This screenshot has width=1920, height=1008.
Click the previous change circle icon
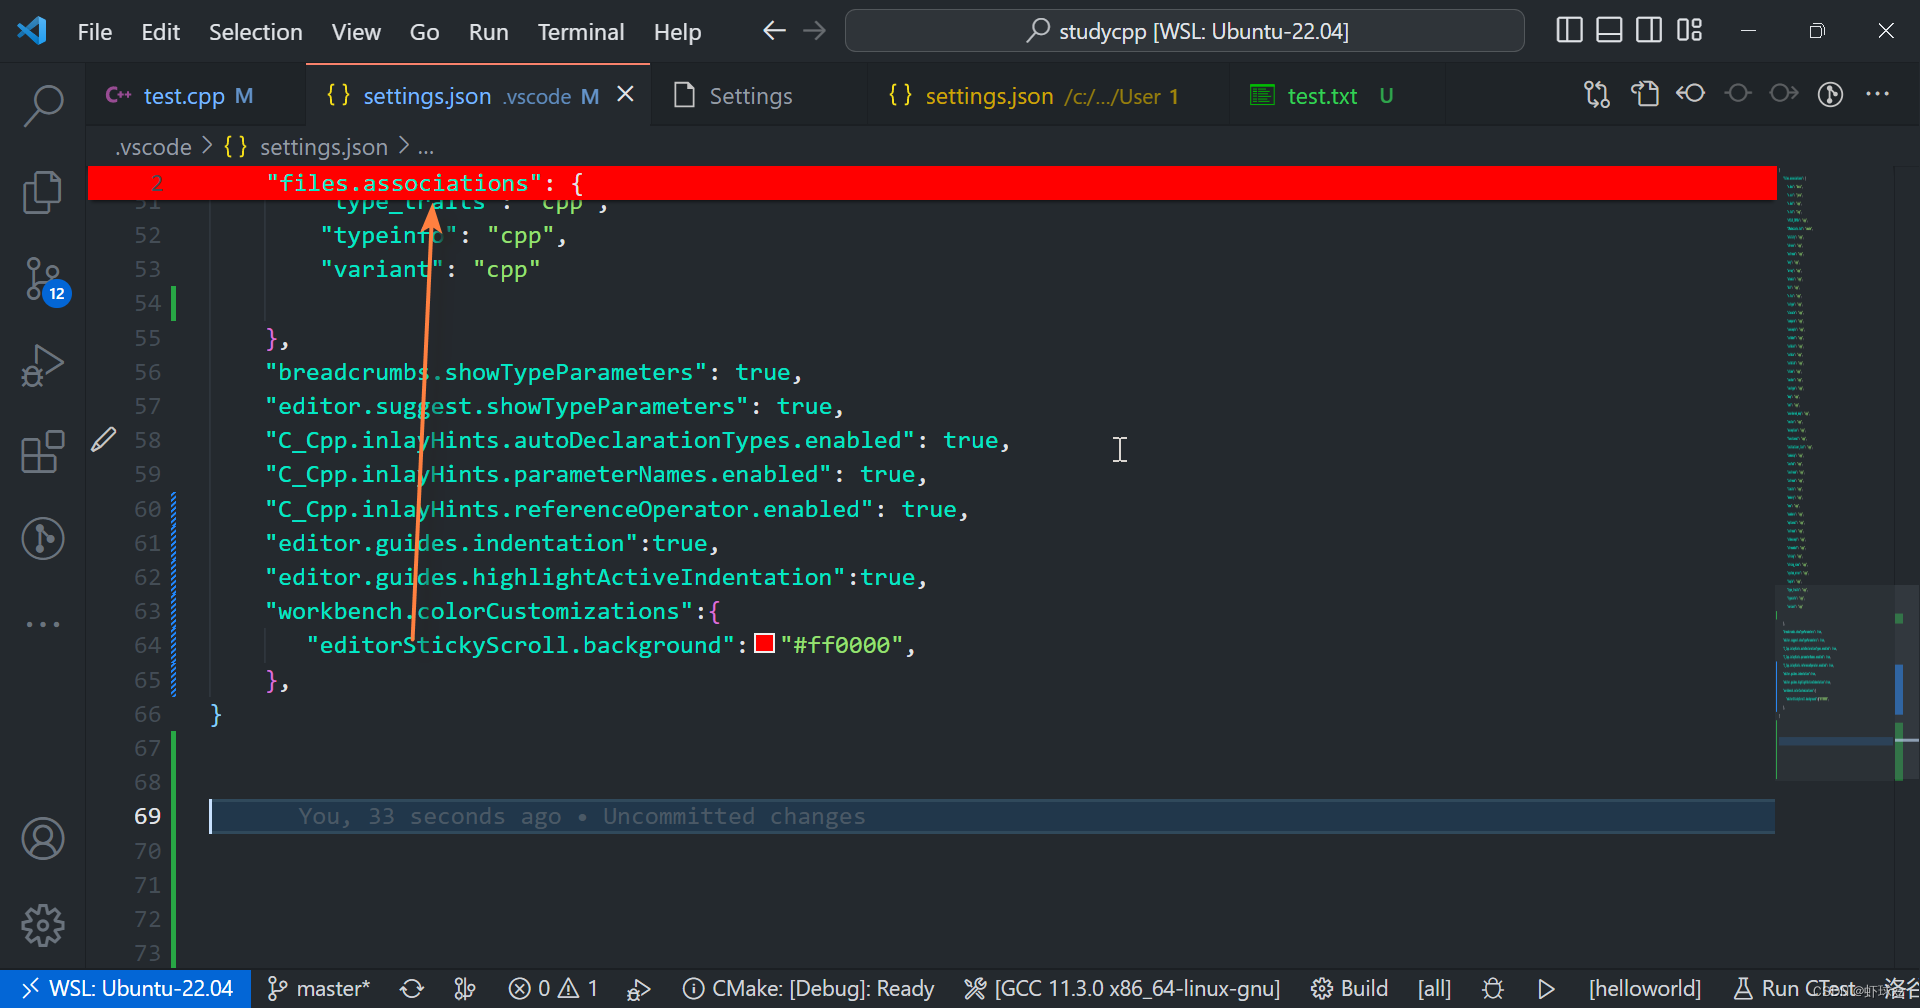coord(1738,95)
